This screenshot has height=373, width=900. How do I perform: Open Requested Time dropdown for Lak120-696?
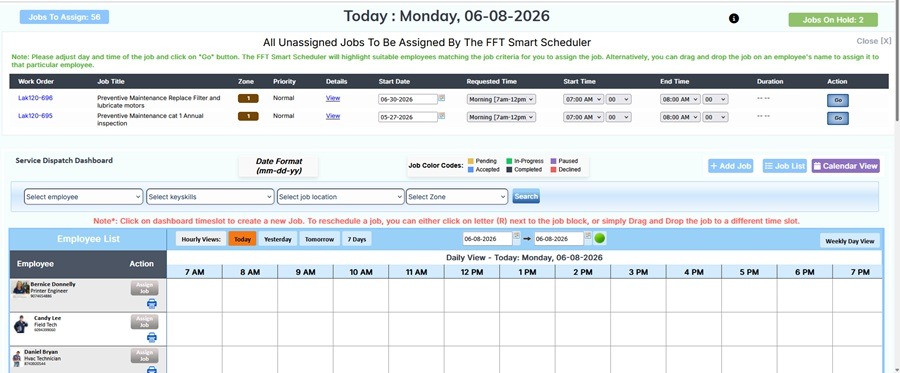[501, 99]
